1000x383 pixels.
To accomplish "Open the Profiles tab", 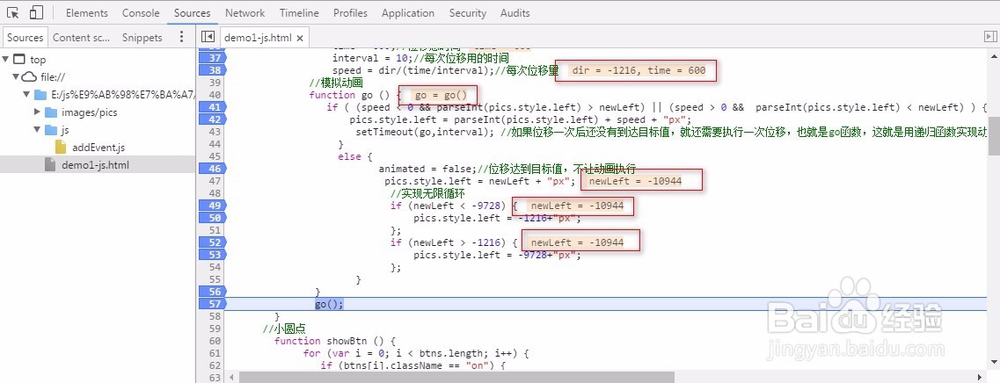I will pos(350,13).
